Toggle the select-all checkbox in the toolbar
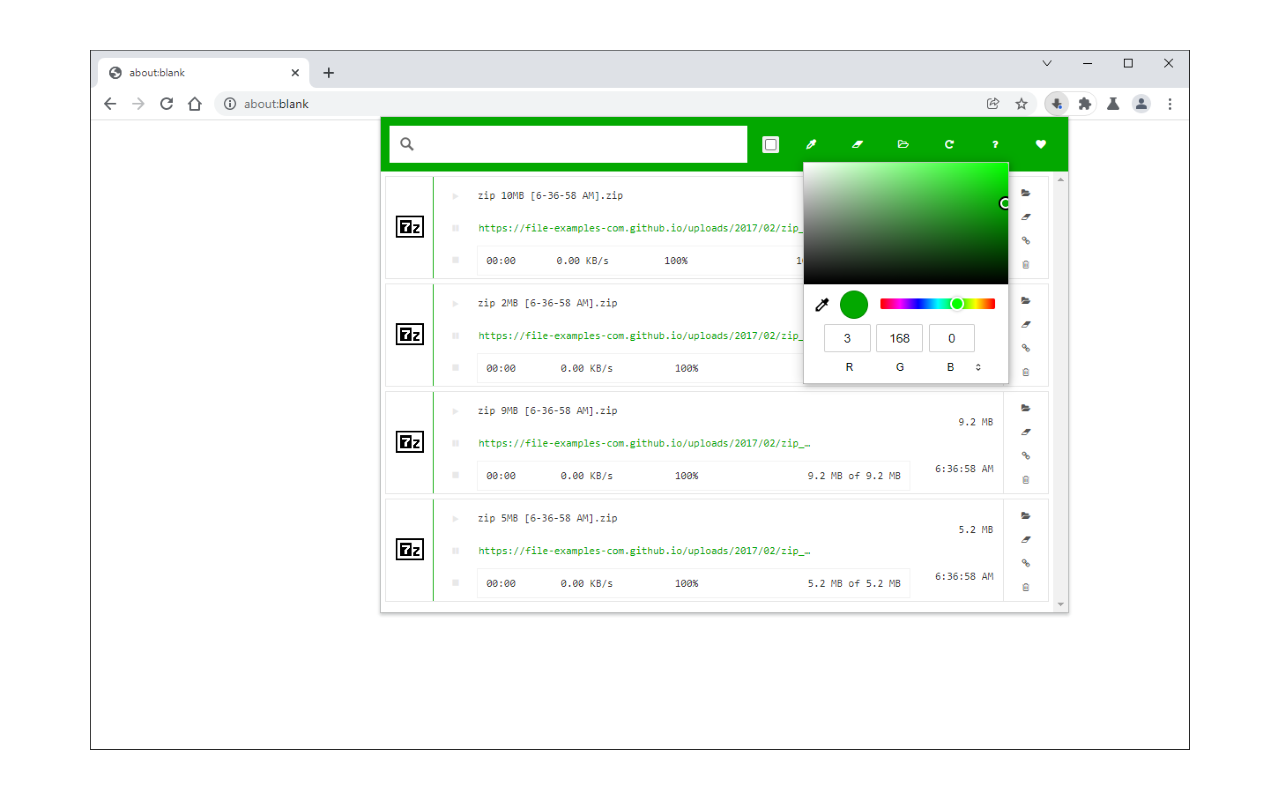This screenshot has height=800, width=1280. pyautogui.click(x=770, y=144)
